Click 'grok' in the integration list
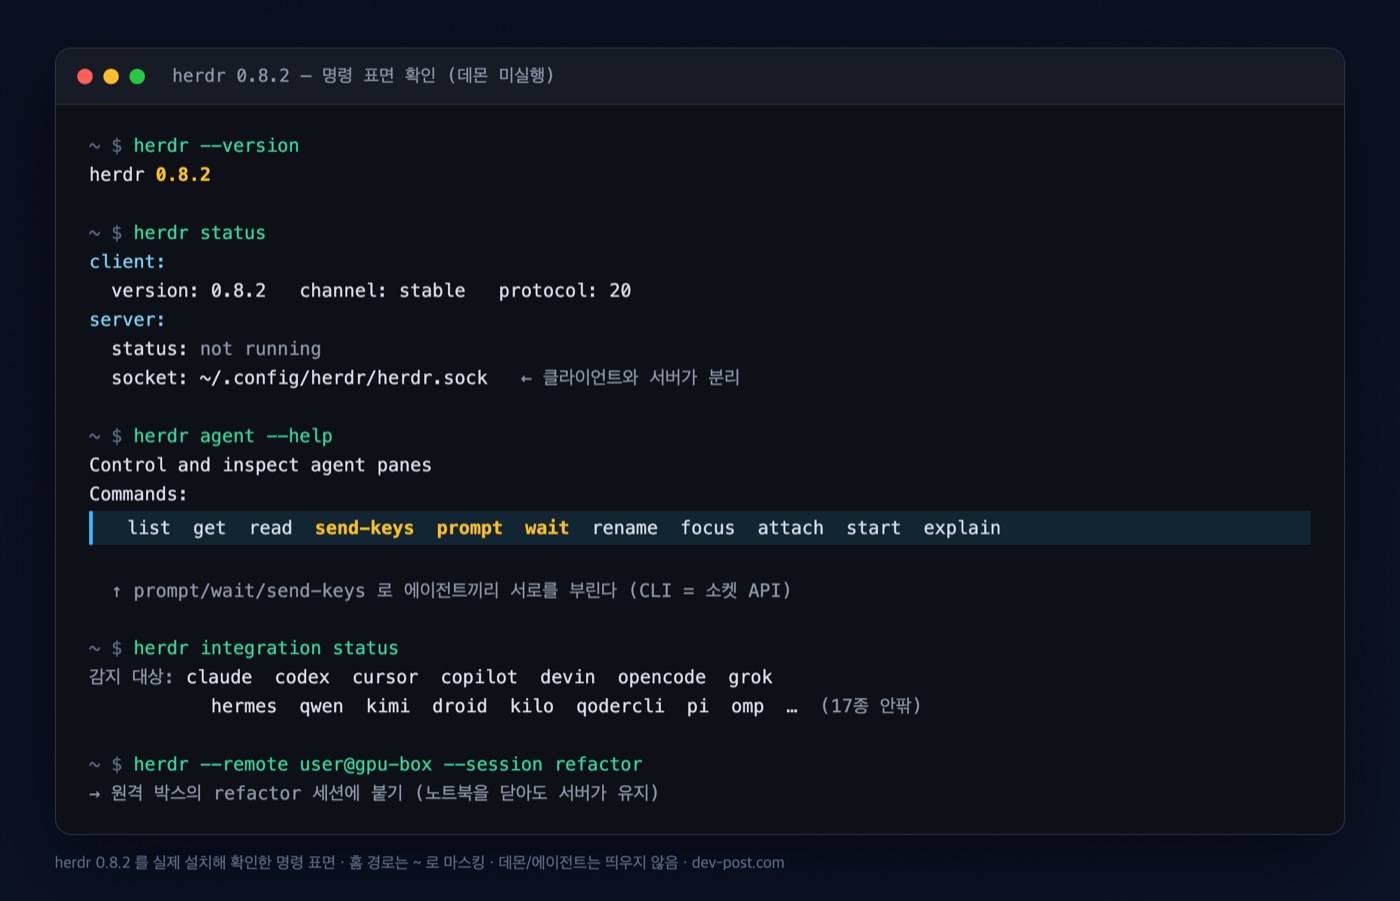The width and height of the screenshot is (1400, 901). point(750,678)
